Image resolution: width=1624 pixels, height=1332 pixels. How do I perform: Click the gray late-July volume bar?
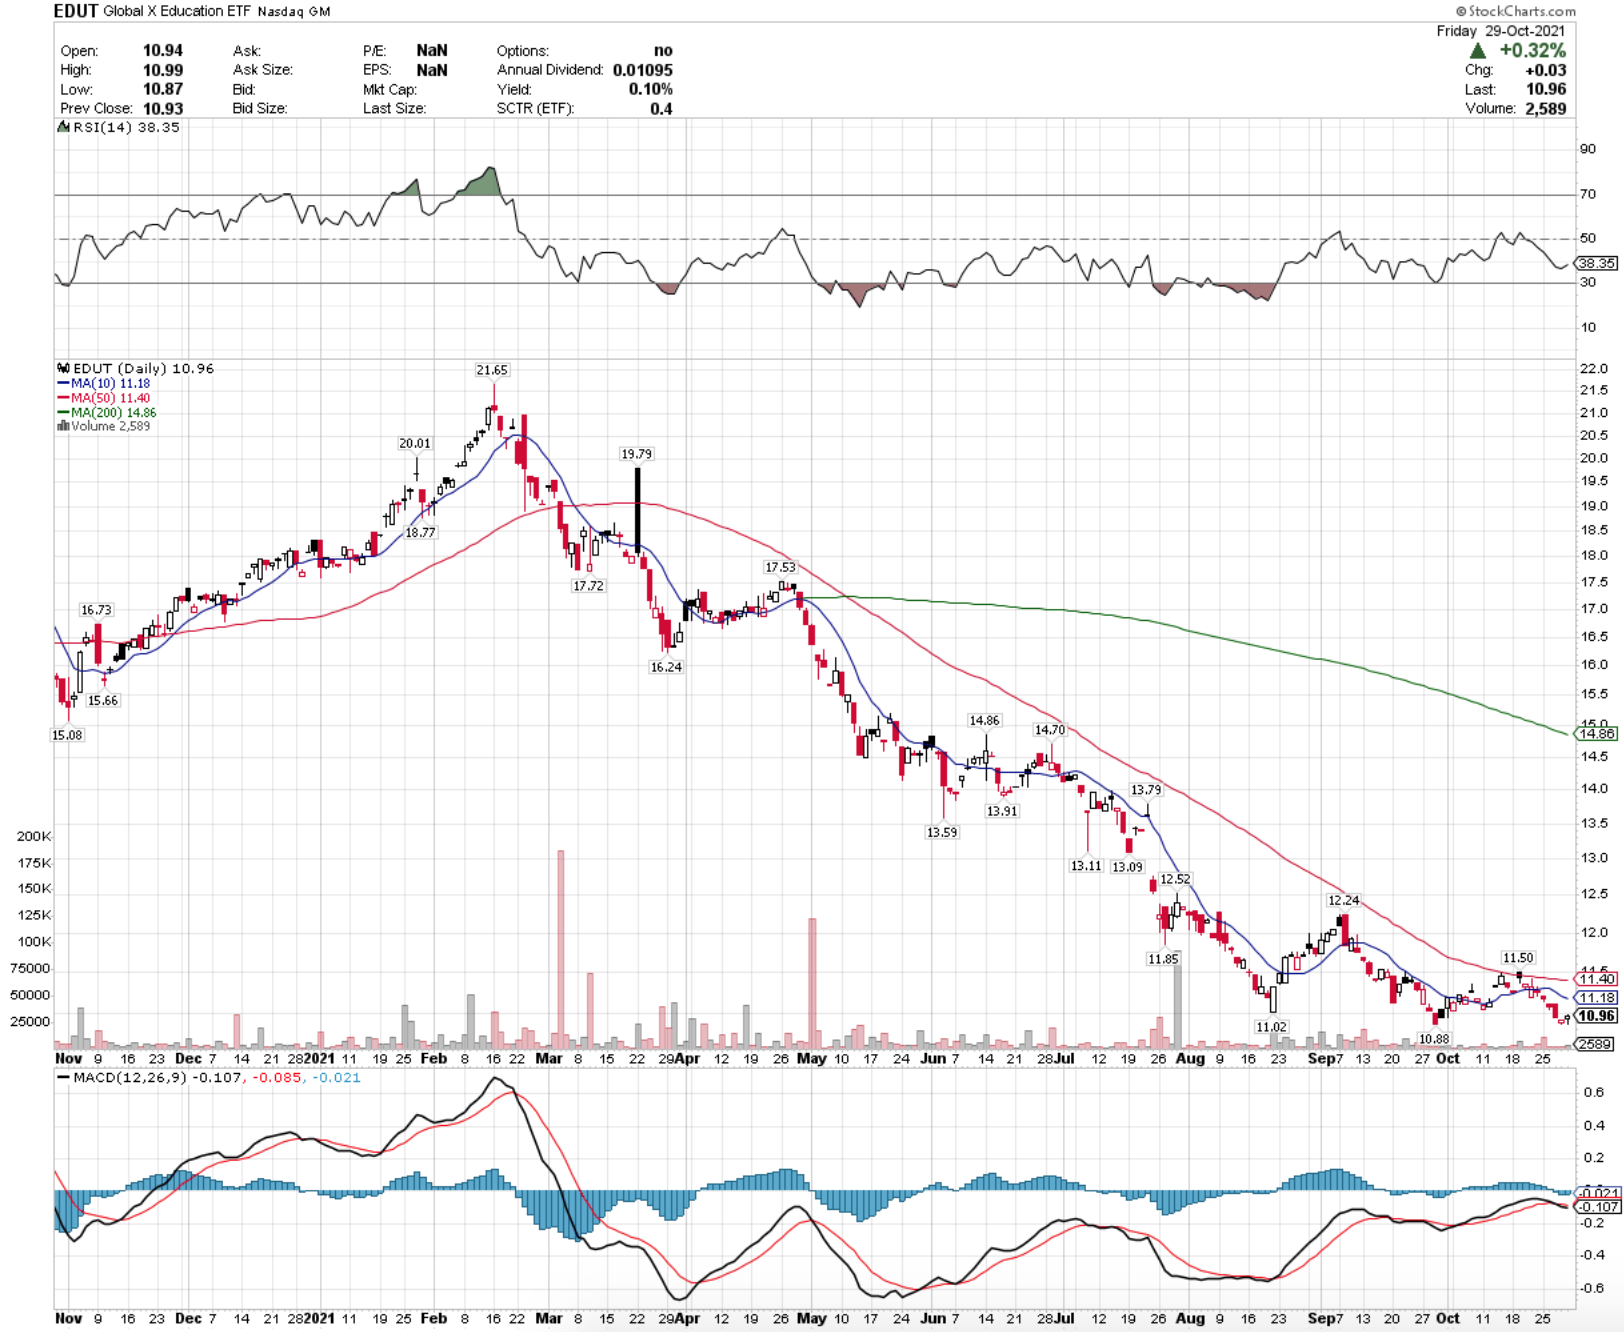1177,1002
